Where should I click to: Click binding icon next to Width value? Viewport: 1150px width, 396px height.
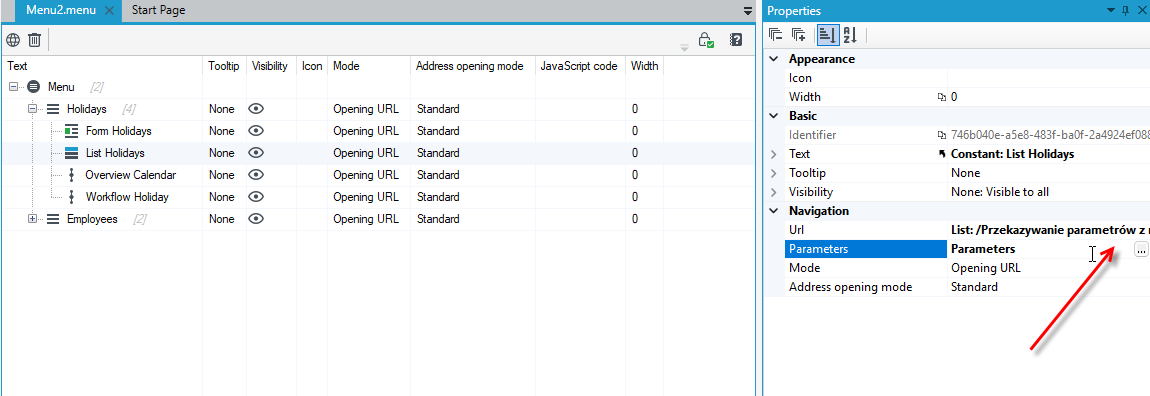click(942, 97)
